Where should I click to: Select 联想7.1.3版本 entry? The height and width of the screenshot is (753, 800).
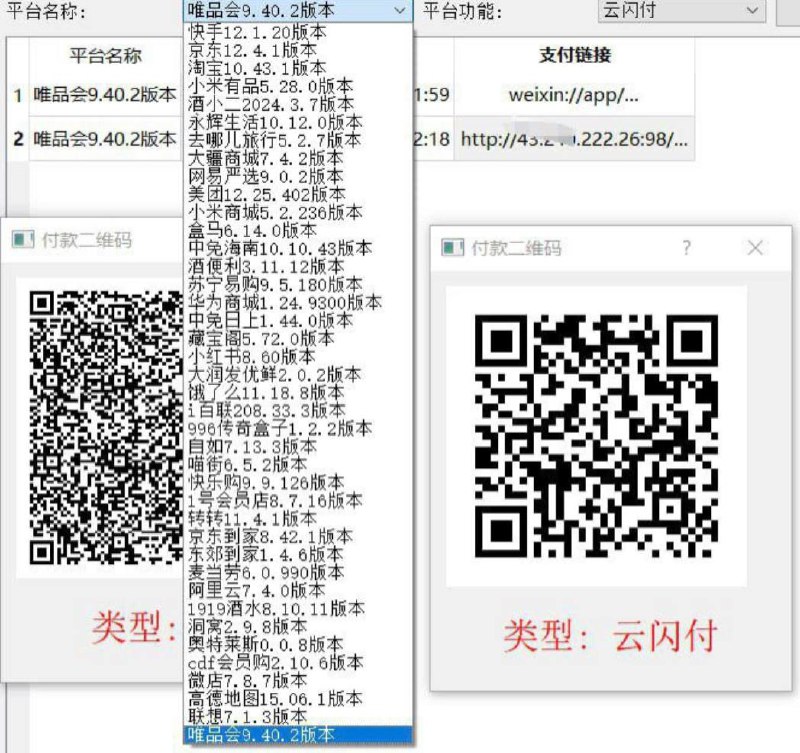coord(297,716)
